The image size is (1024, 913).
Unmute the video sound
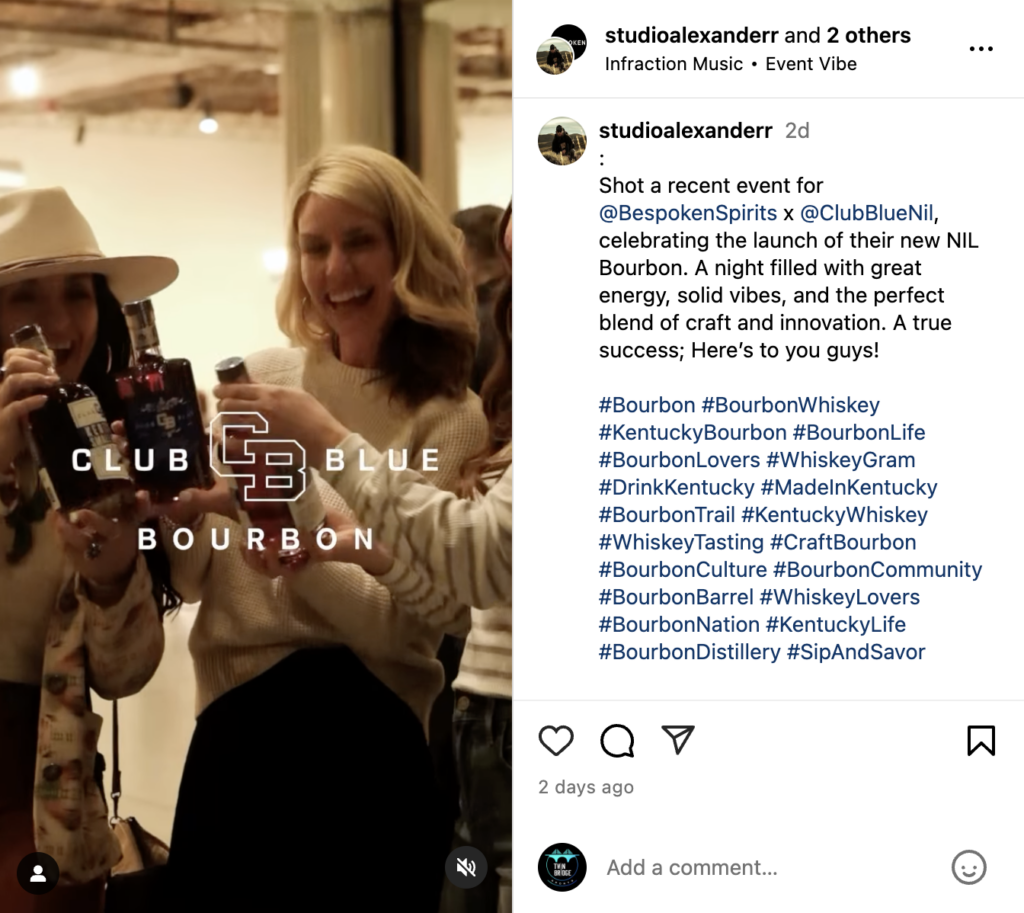coord(466,867)
